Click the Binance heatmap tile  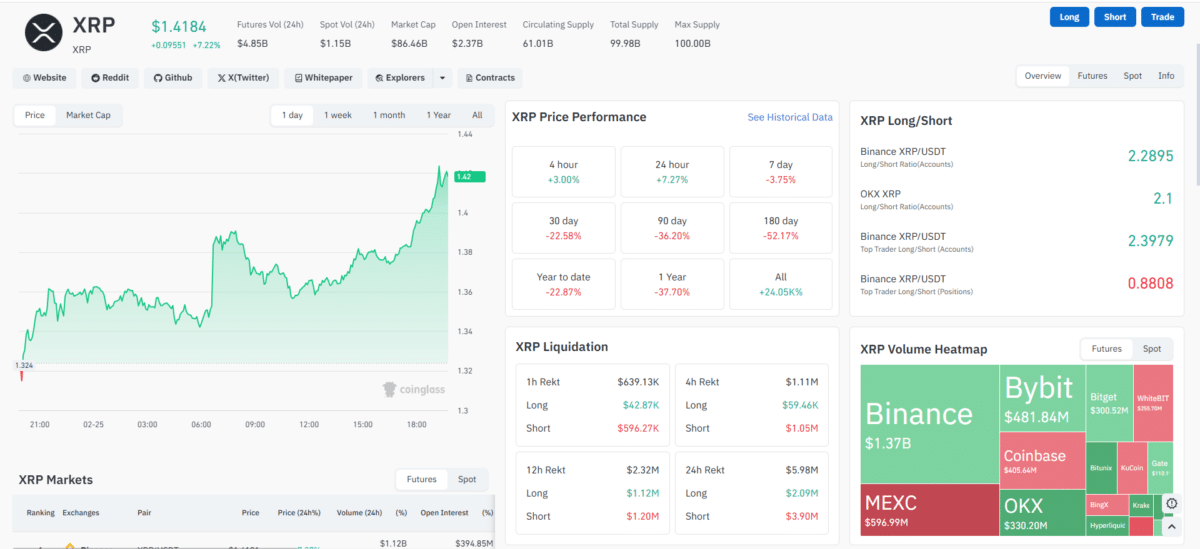tap(930, 423)
